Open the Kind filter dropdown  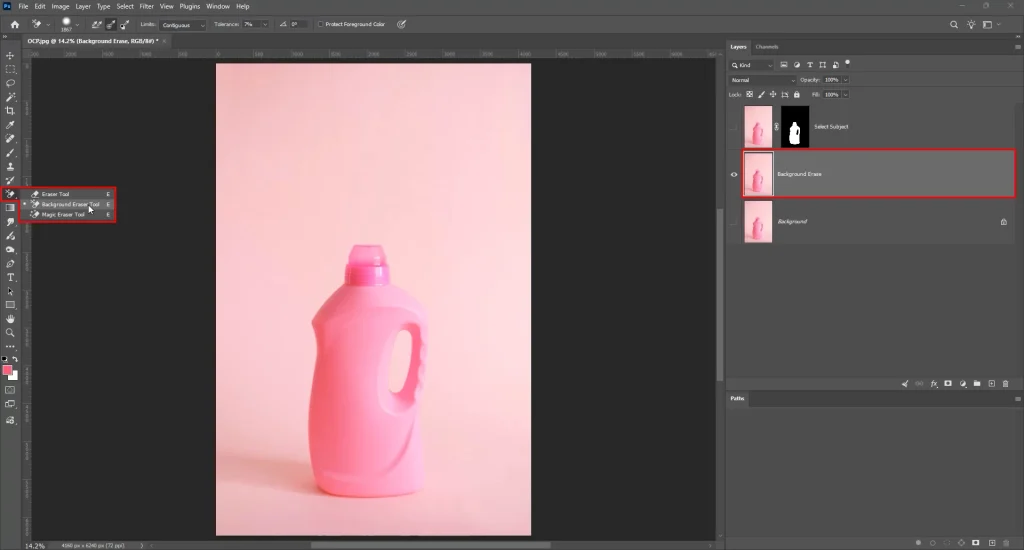pos(752,65)
